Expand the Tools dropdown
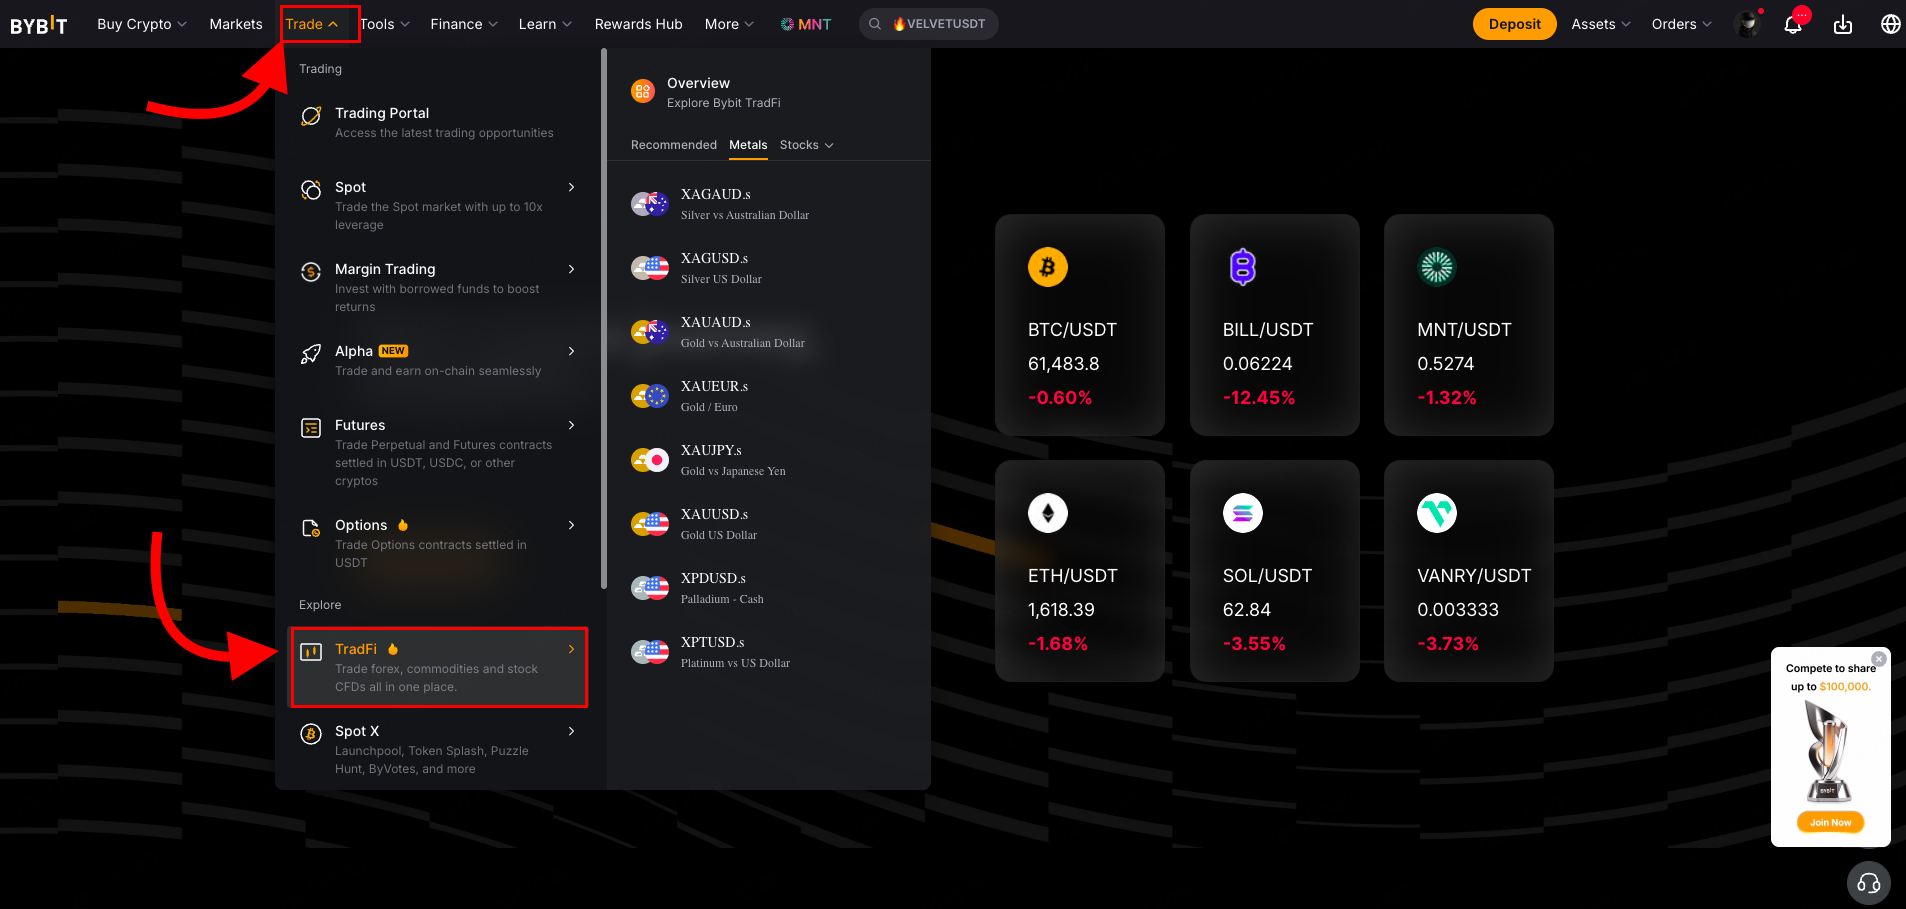Viewport: 1906px width, 909px height. coord(385,24)
